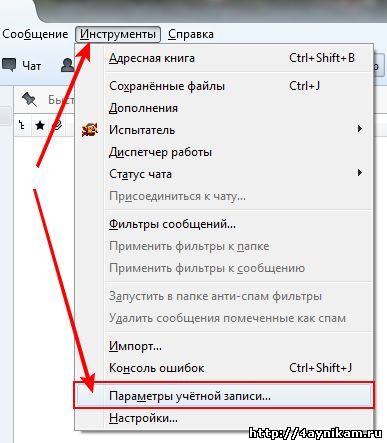Viewport: 387px width, 443px height.
Task: Open the Сообщение menu
Action: [35, 34]
